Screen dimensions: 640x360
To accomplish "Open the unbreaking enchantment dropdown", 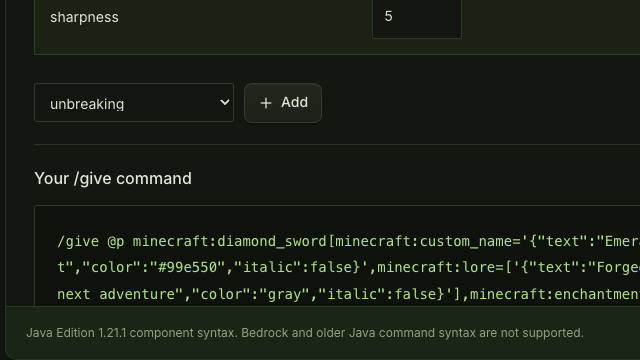I will (134, 102).
